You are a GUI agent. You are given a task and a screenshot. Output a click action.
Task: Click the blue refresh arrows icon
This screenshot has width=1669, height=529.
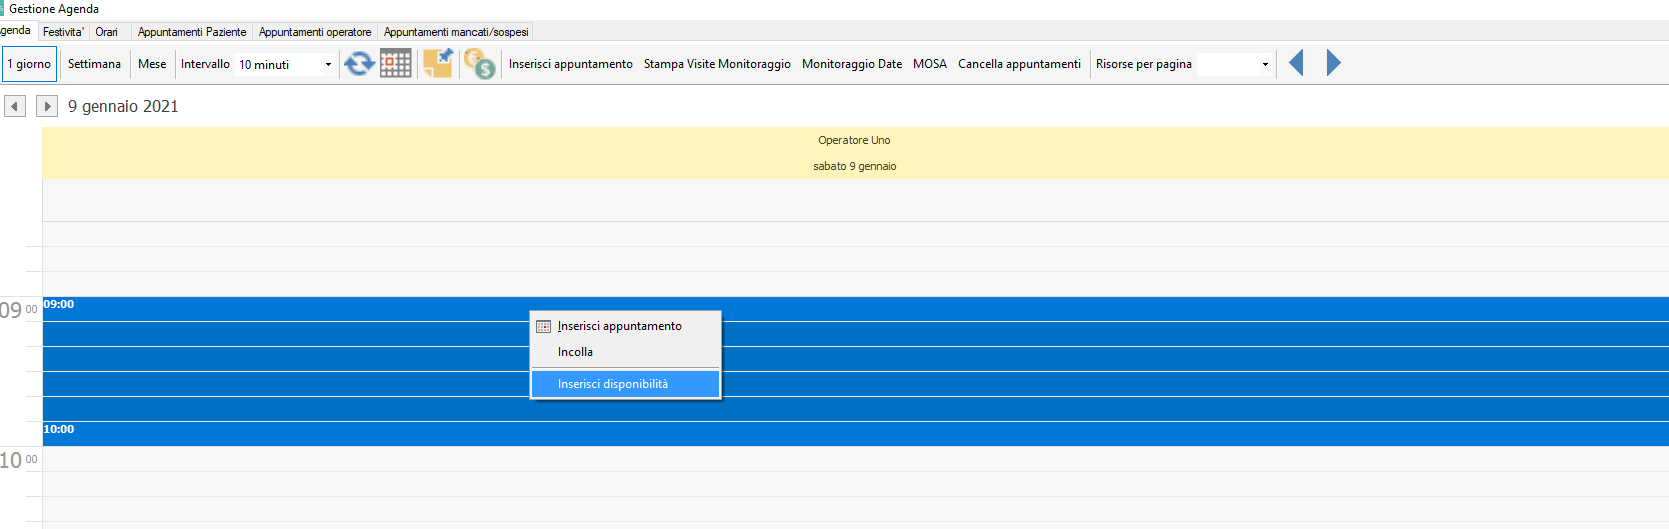359,64
